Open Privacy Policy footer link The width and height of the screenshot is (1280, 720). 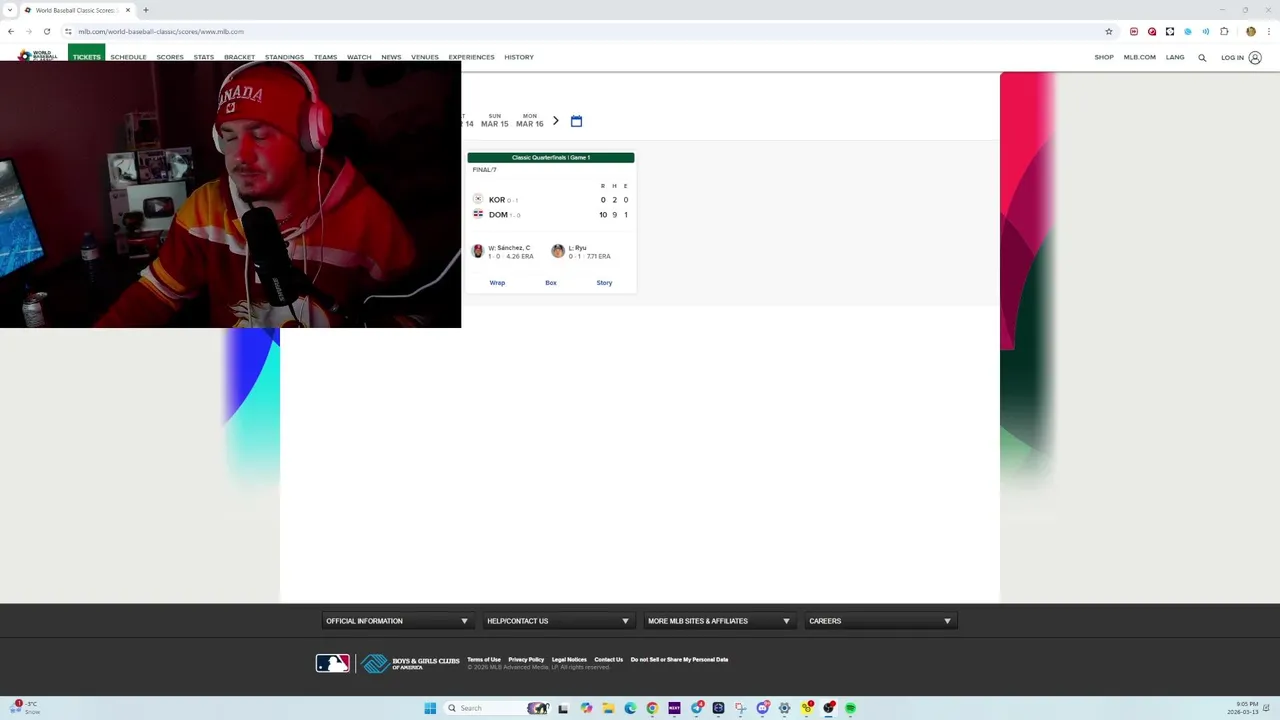click(526, 660)
